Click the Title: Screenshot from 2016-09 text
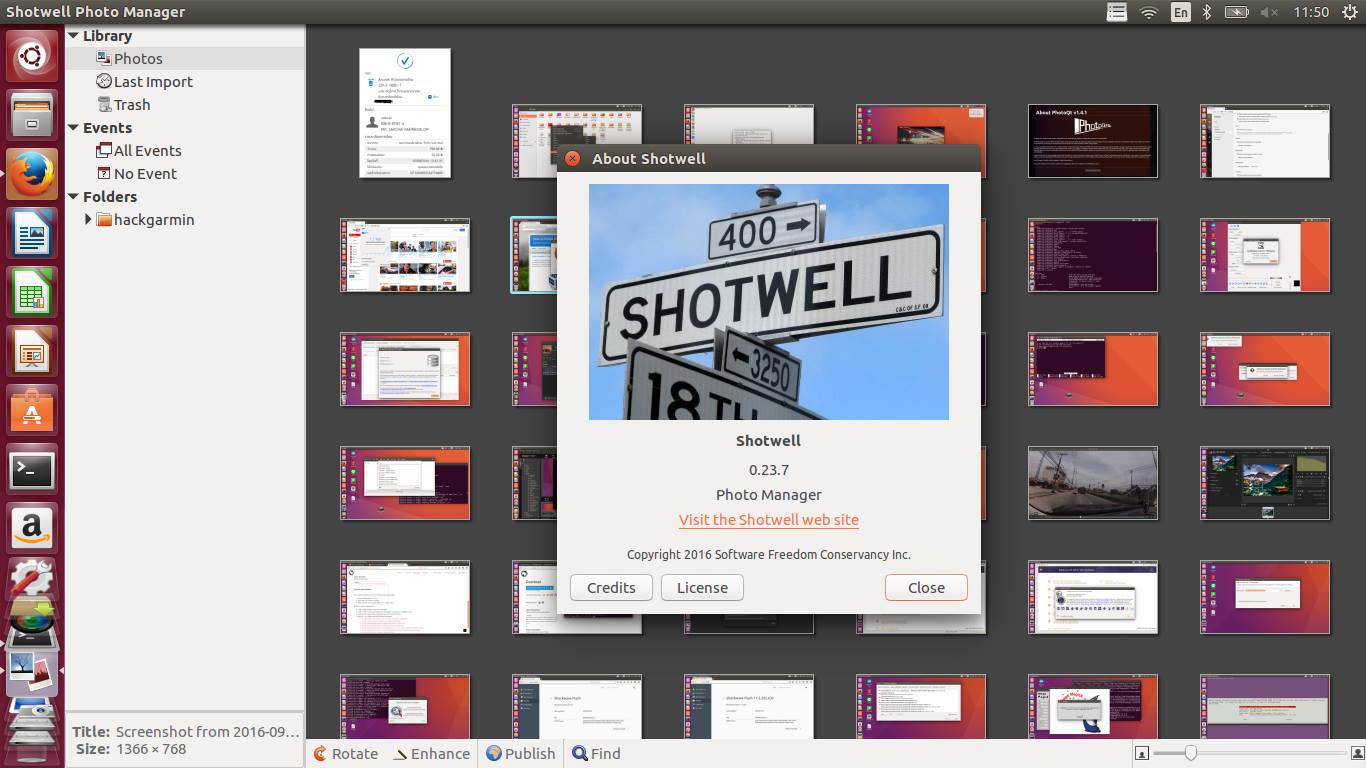Viewport: 1366px width, 768px height. pos(186,732)
